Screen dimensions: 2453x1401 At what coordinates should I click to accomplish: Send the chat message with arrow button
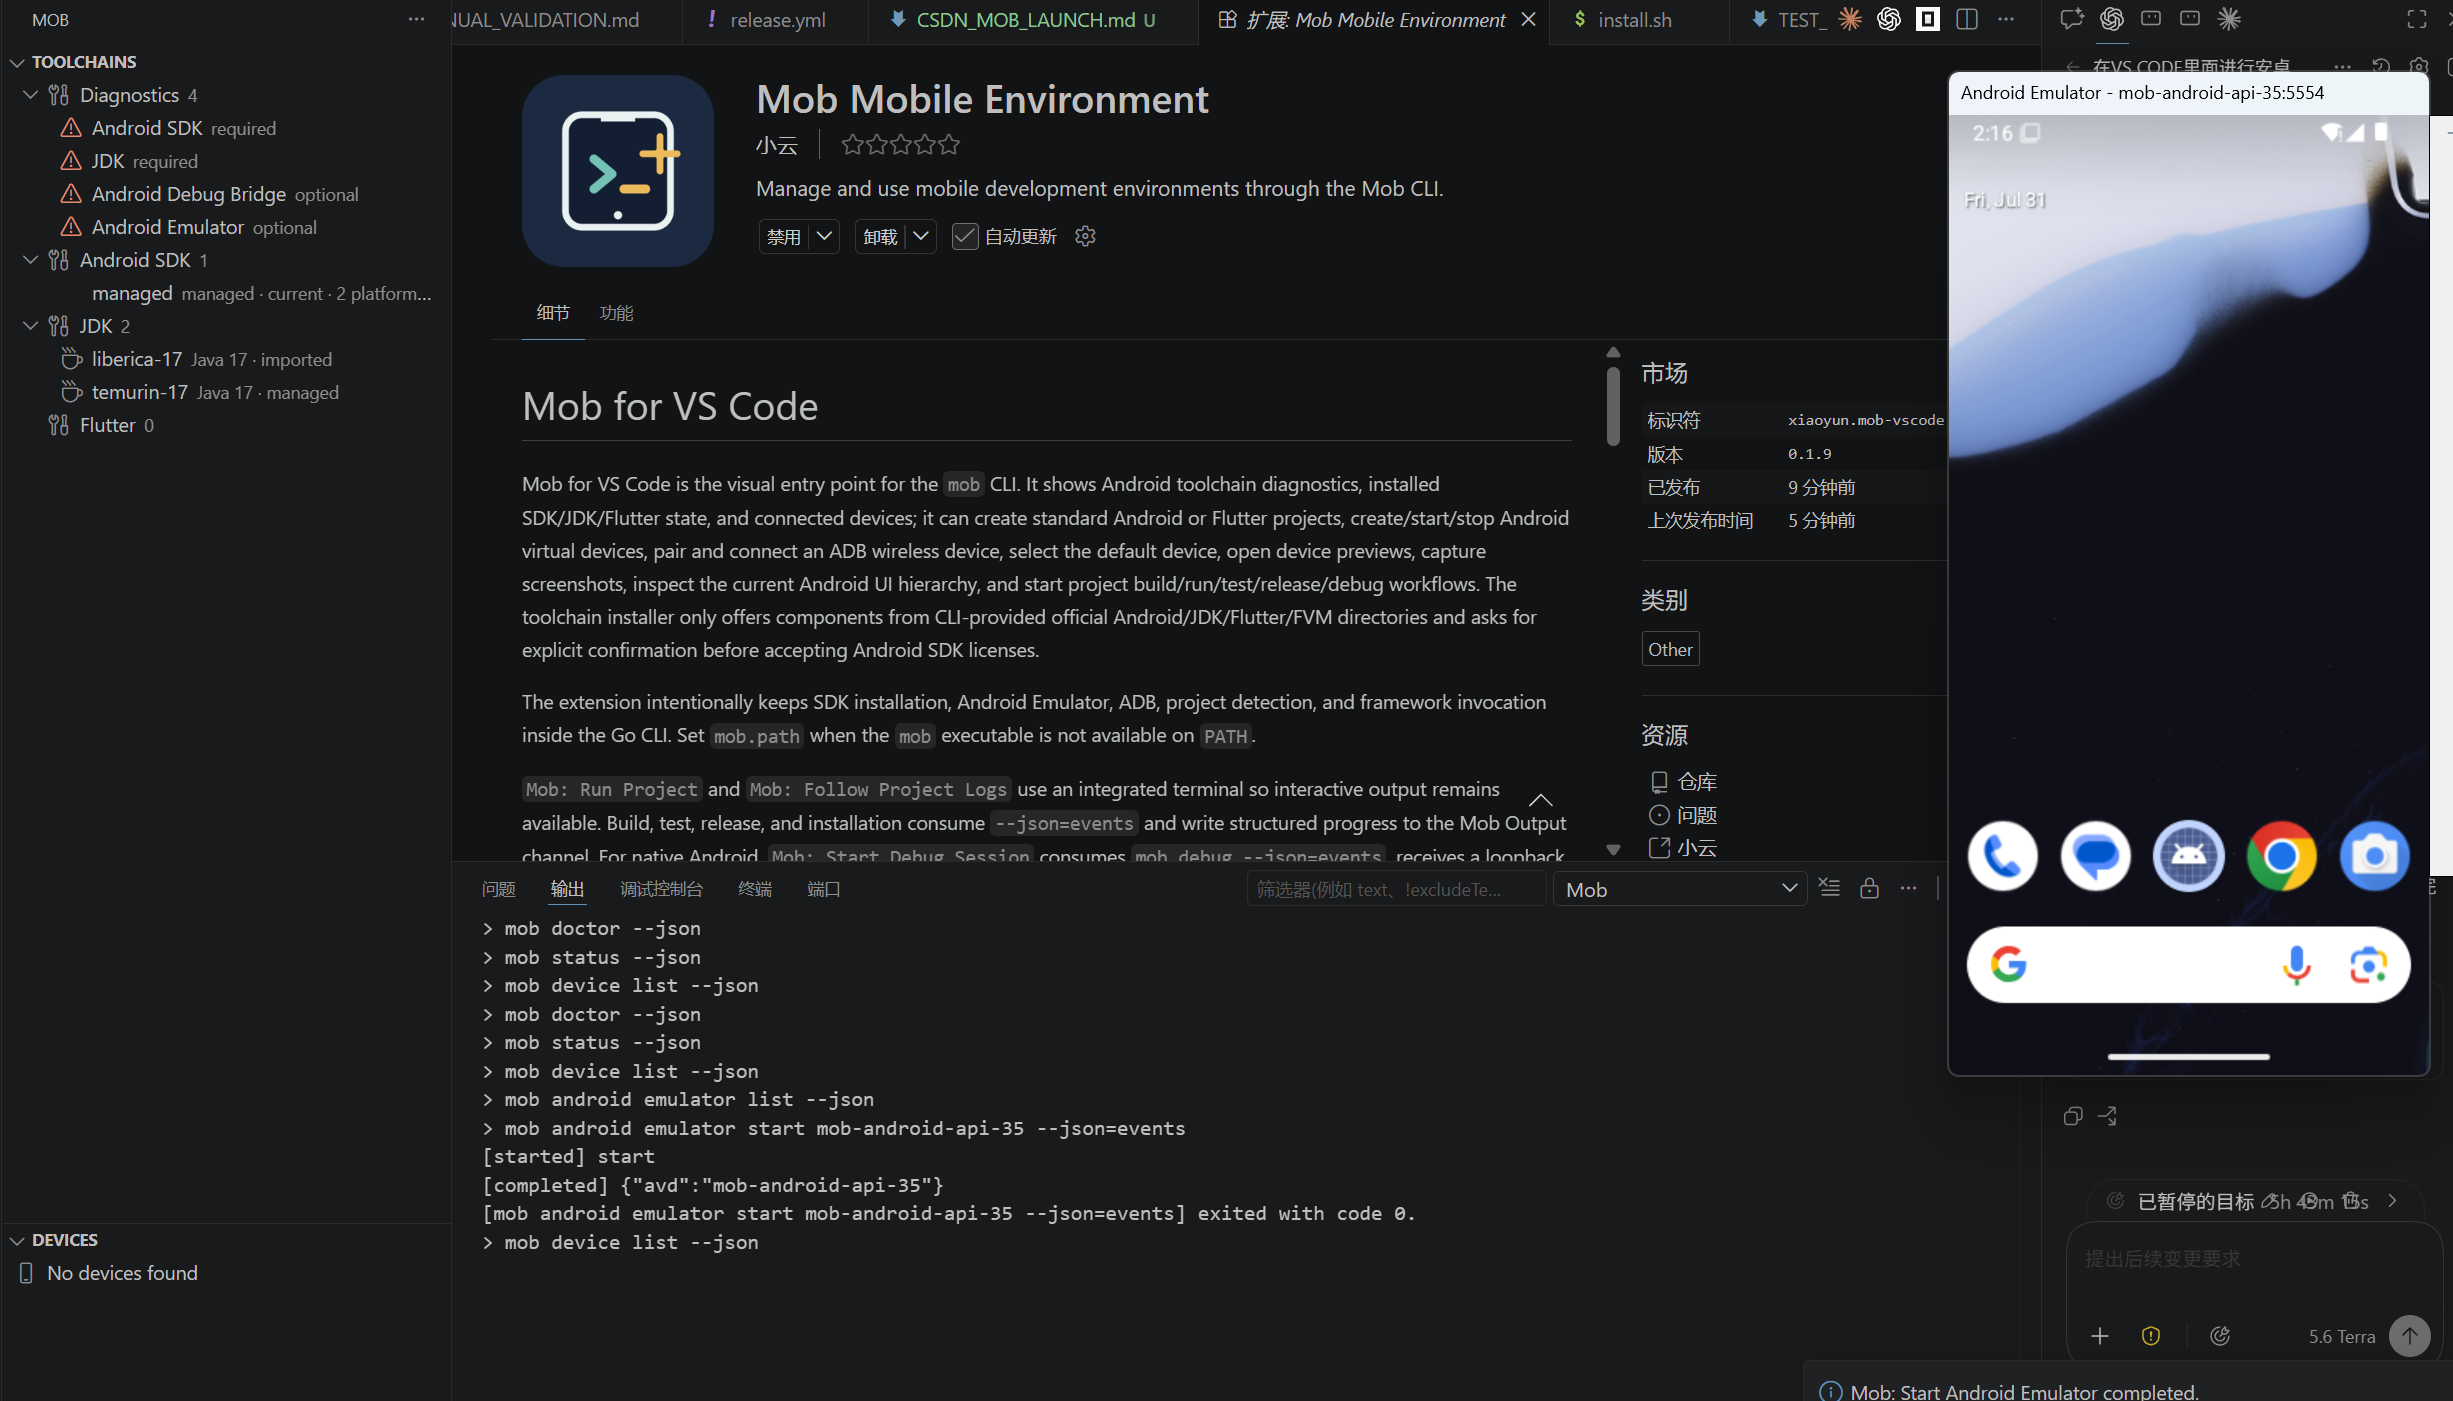pos(2409,1336)
